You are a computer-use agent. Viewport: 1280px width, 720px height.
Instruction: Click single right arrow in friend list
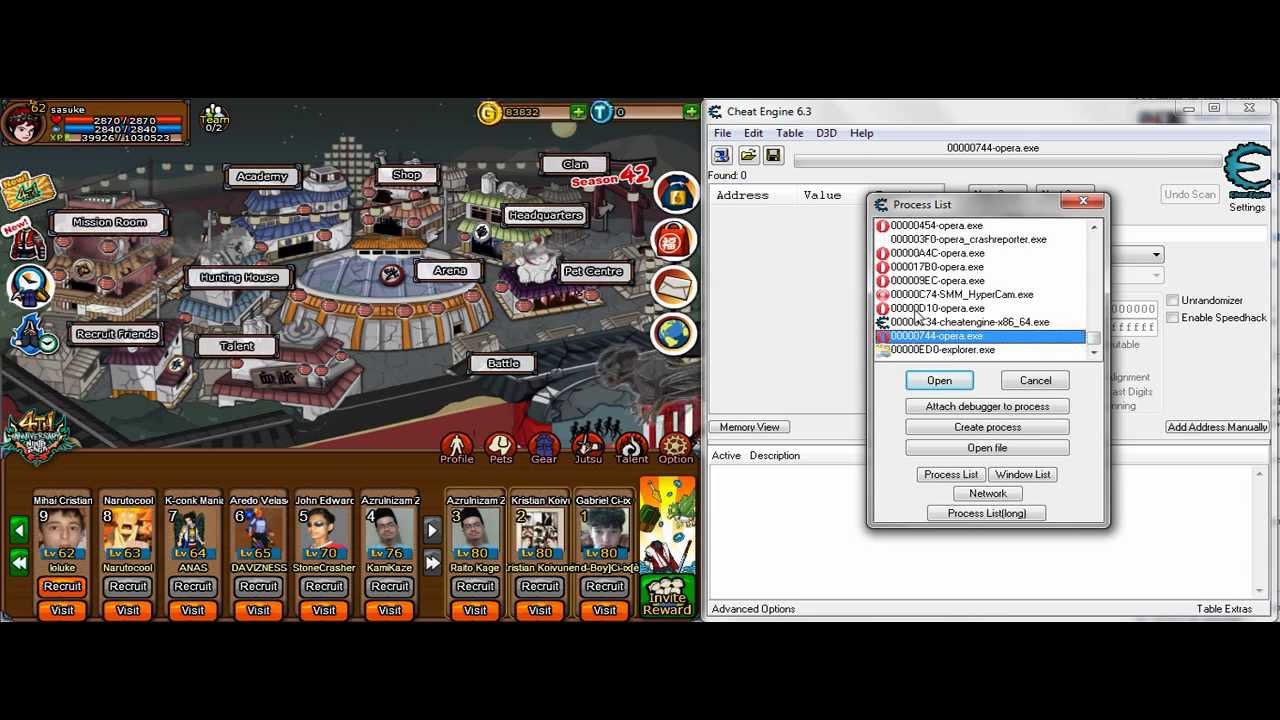coord(432,530)
